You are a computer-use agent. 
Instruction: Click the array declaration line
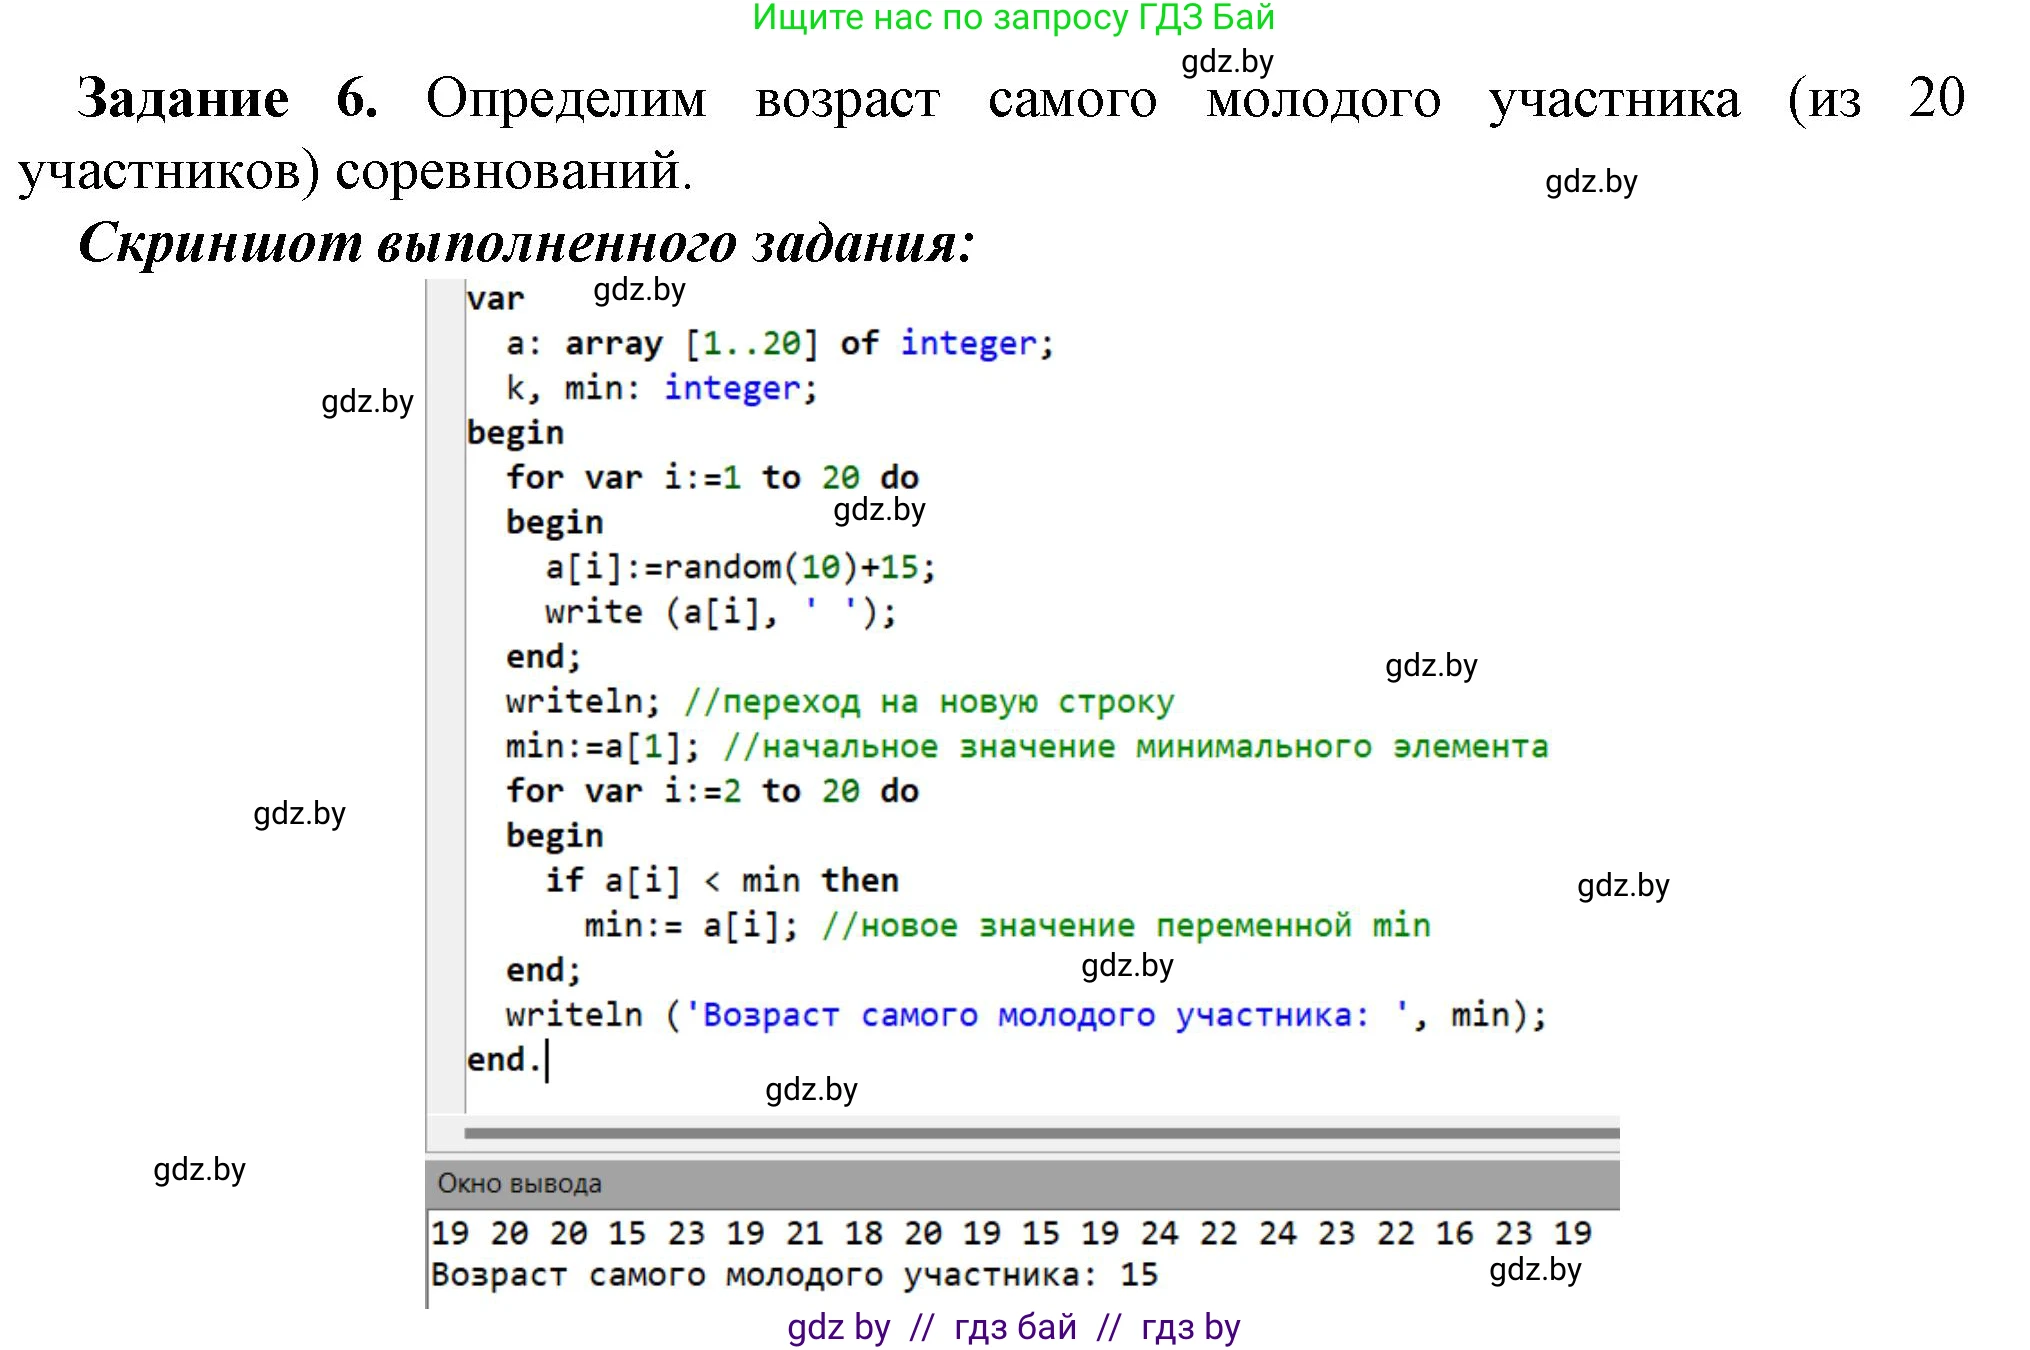[778, 342]
